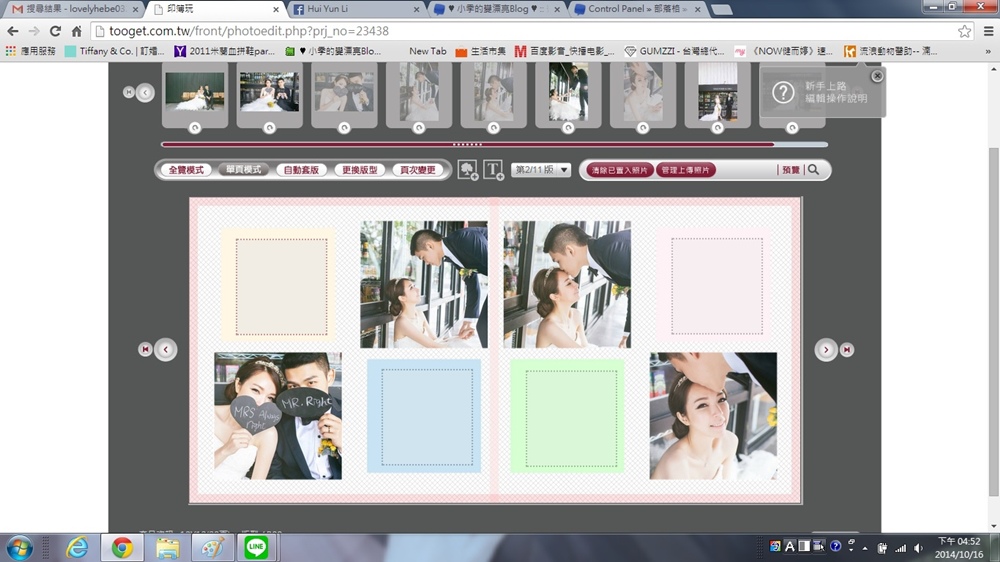Switch to 單頁模式 single page mode
Image resolution: width=1000 pixels, height=562 pixels.
tap(244, 170)
